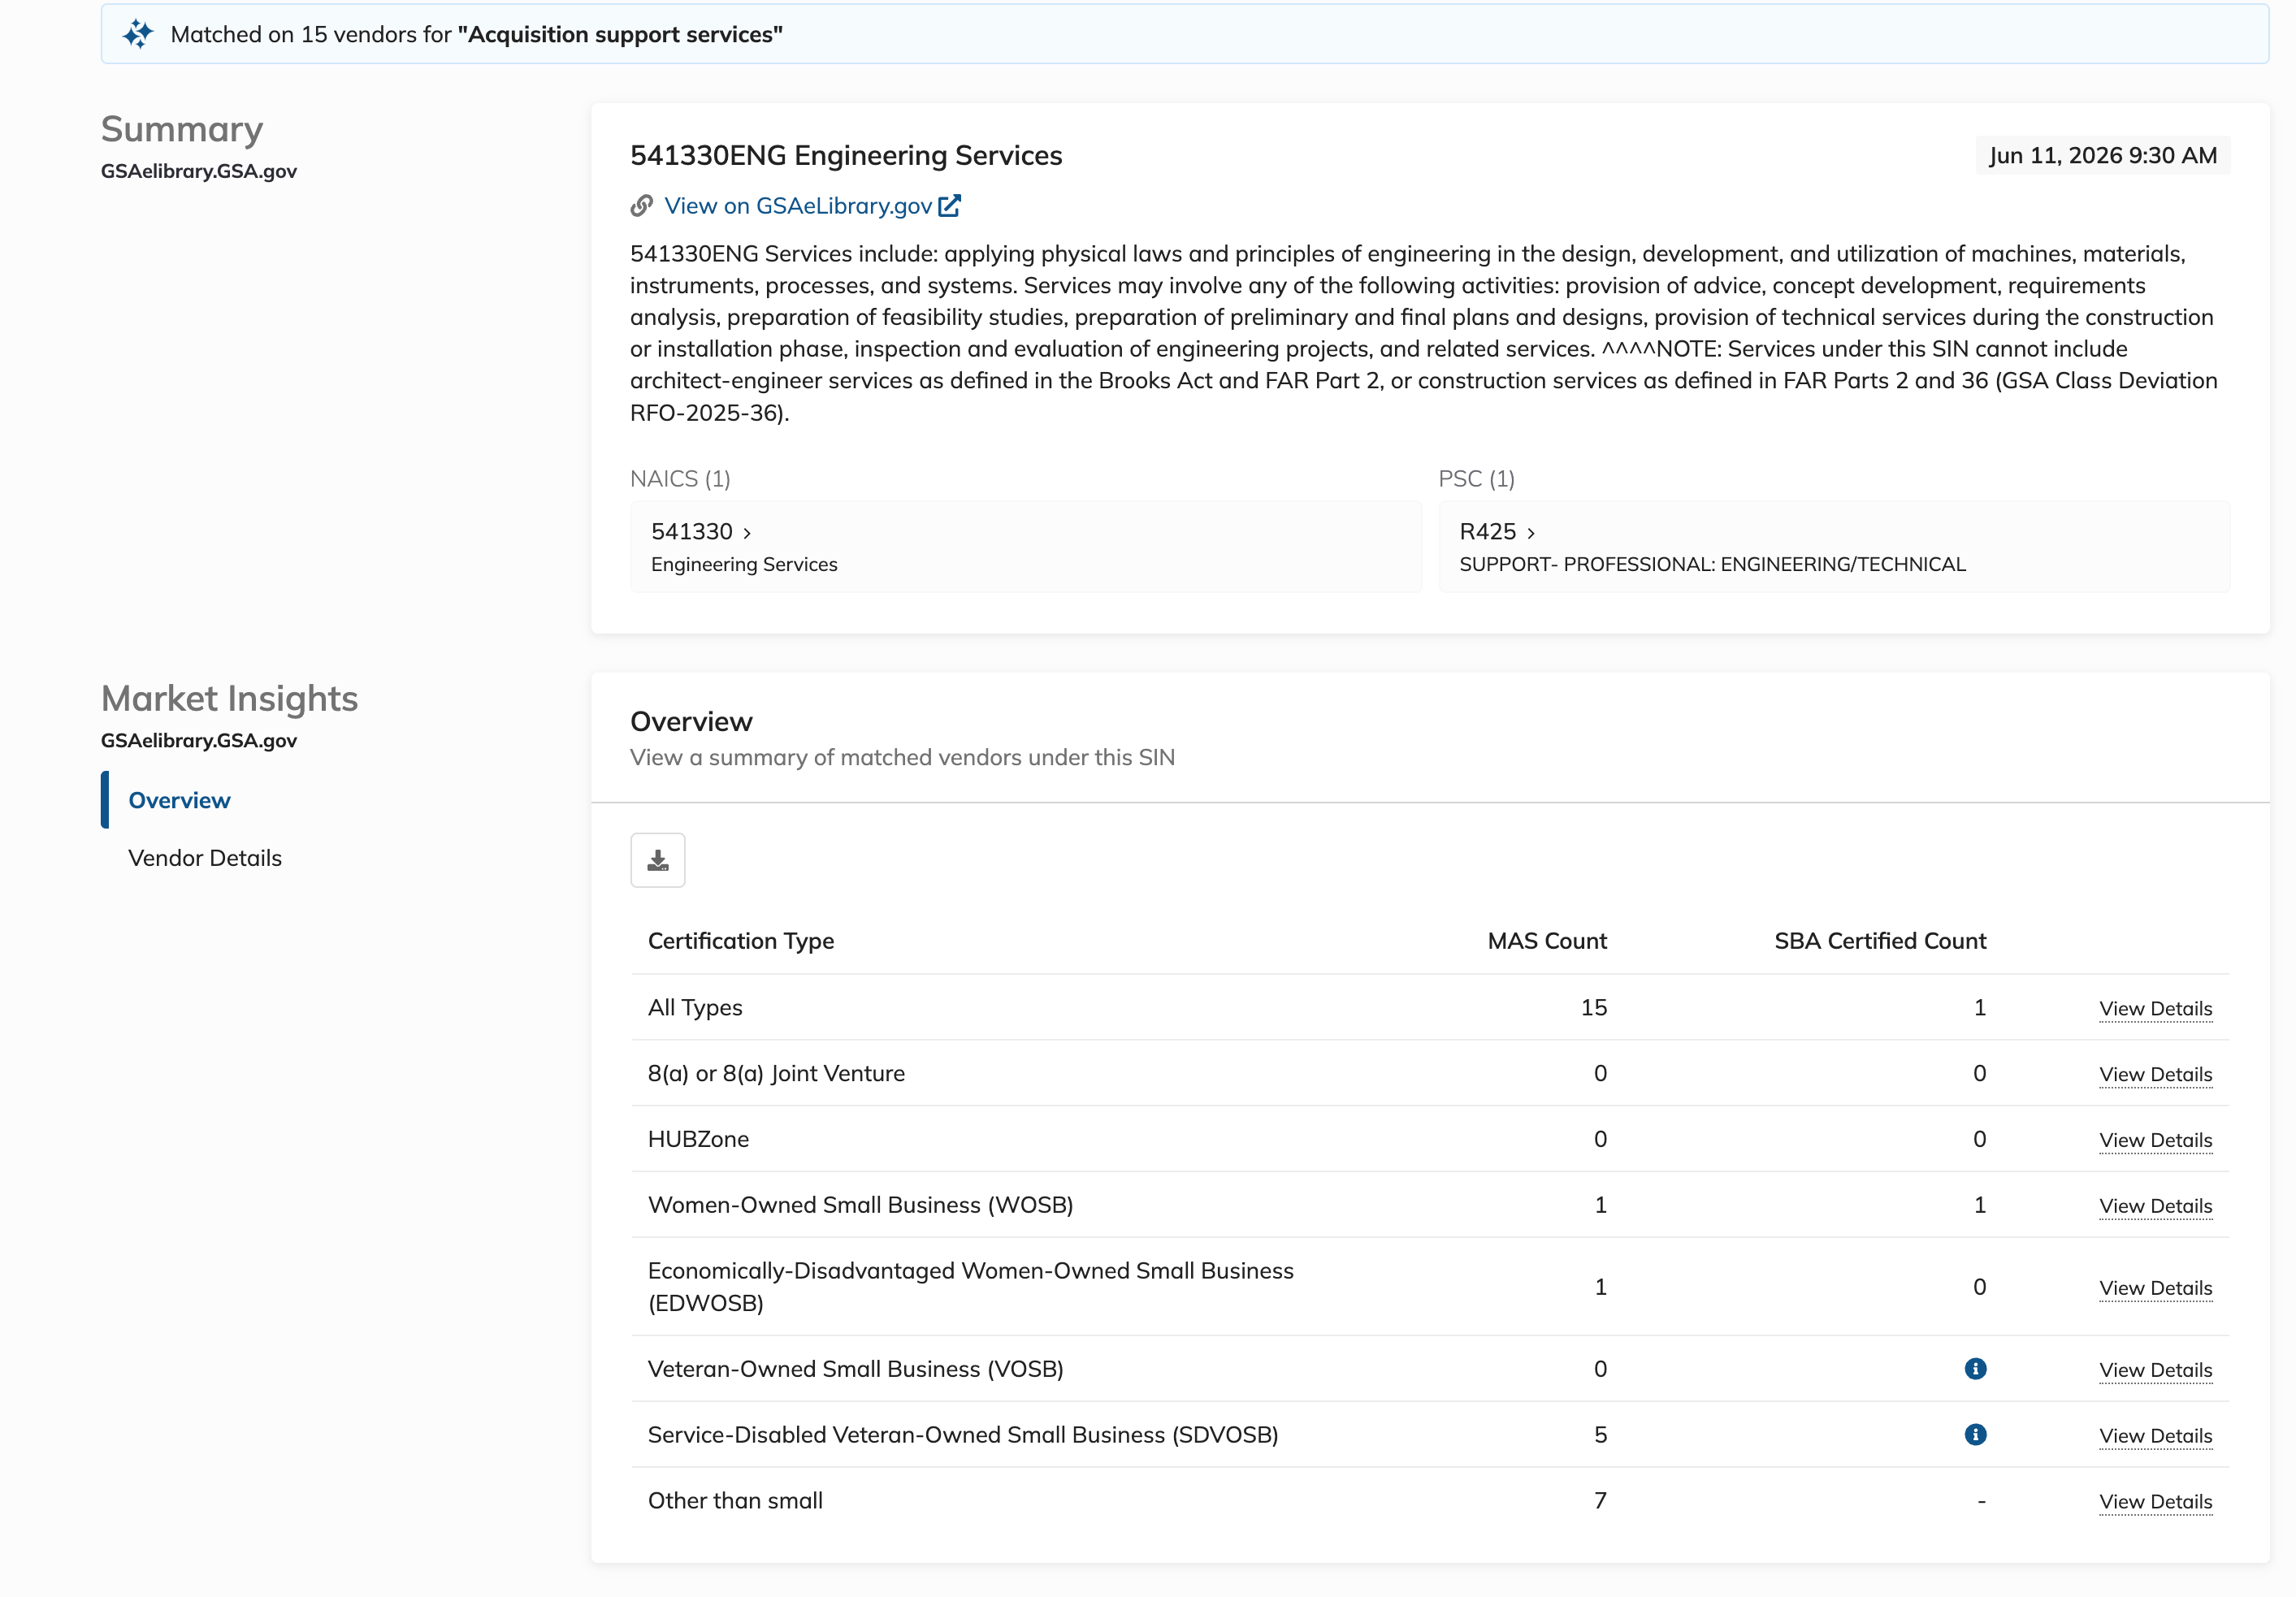Click the SDVOSB row info icon

[x=1975, y=1434]
